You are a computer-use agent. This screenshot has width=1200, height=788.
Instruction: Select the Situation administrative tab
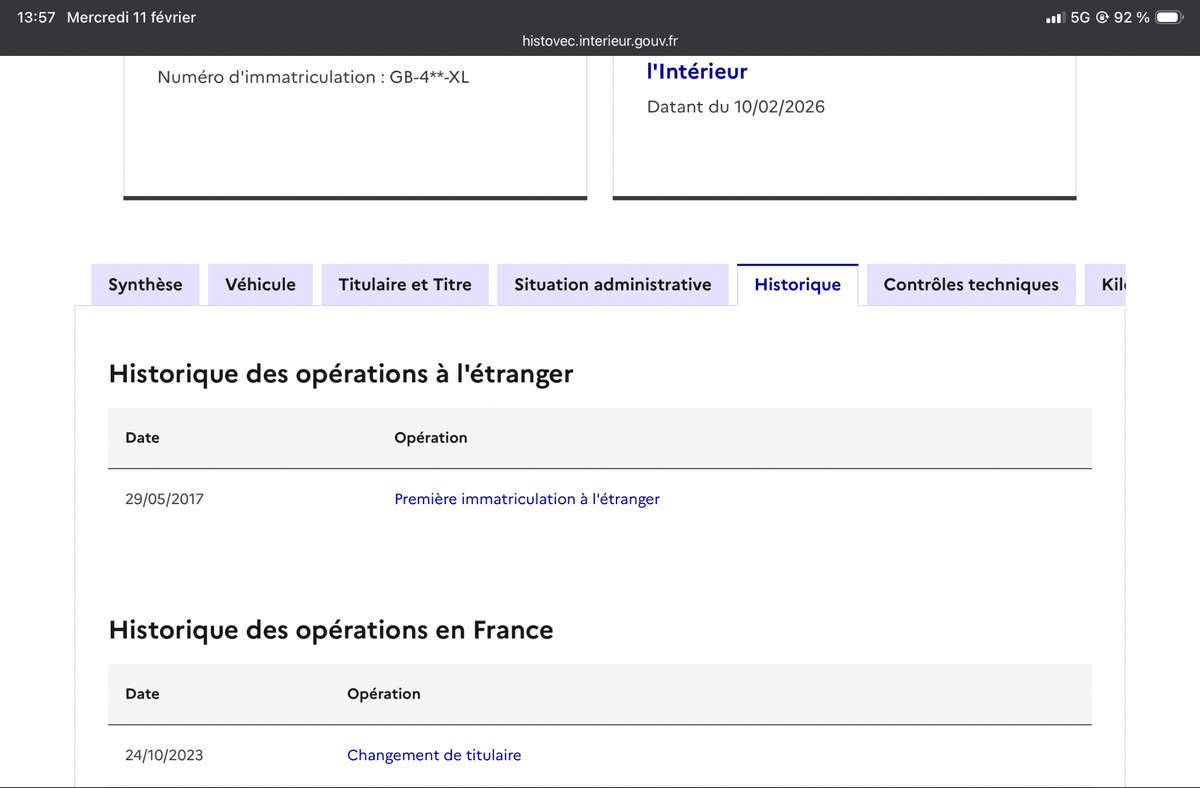coord(613,285)
